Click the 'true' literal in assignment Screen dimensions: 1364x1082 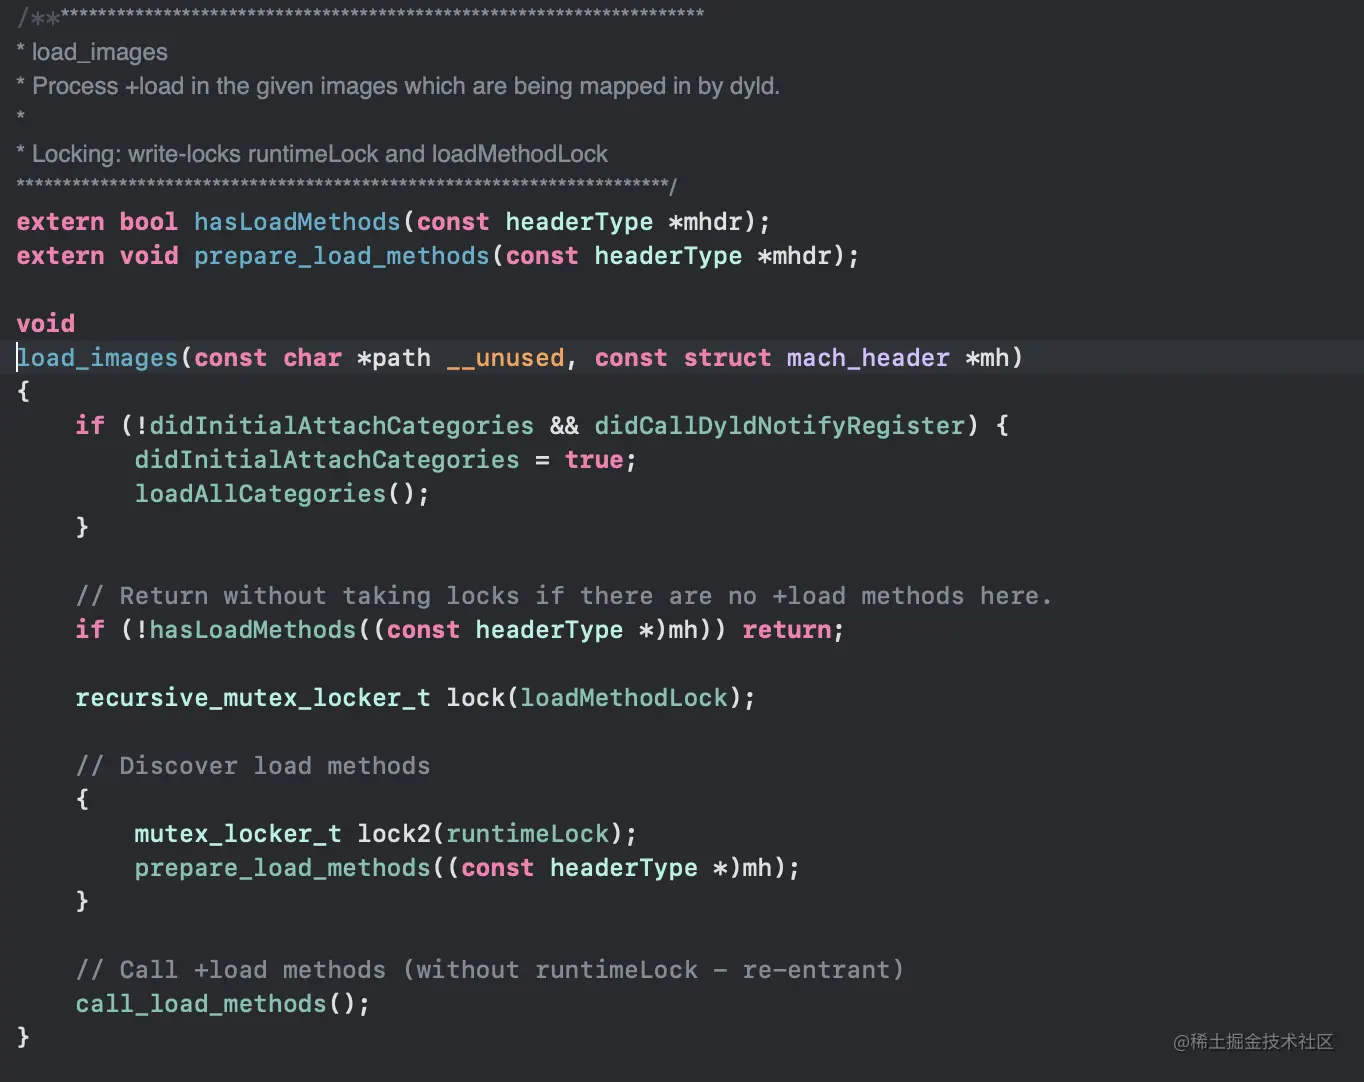coord(594,460)
